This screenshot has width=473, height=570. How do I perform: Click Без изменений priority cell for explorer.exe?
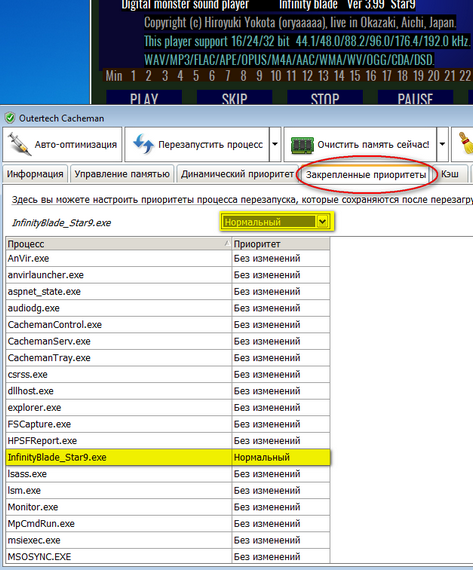click(281, 408)
